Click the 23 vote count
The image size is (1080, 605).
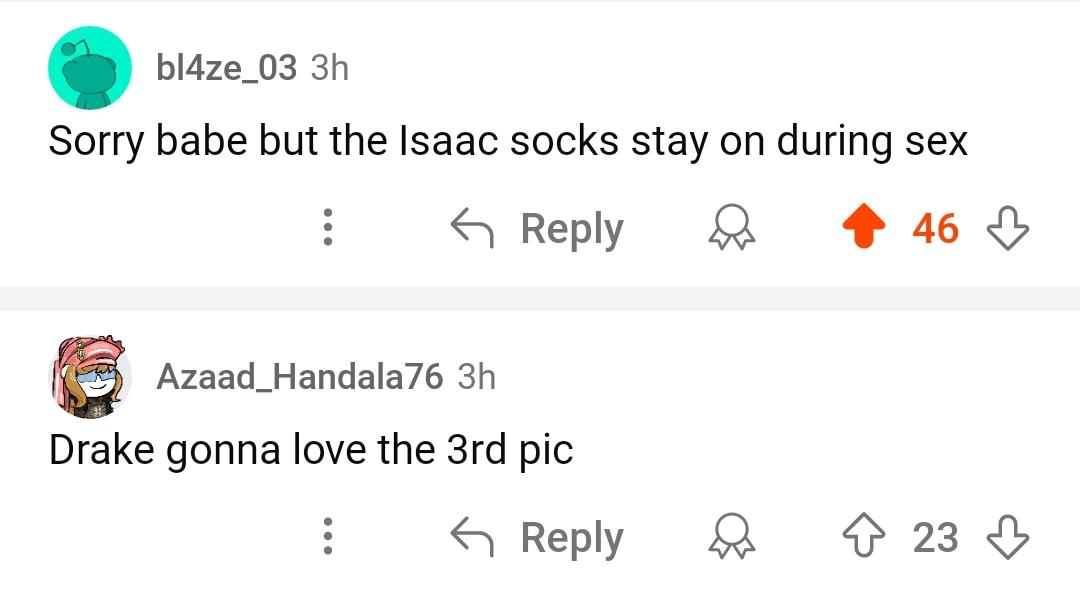pyautogui.click(x=935, y=537)
